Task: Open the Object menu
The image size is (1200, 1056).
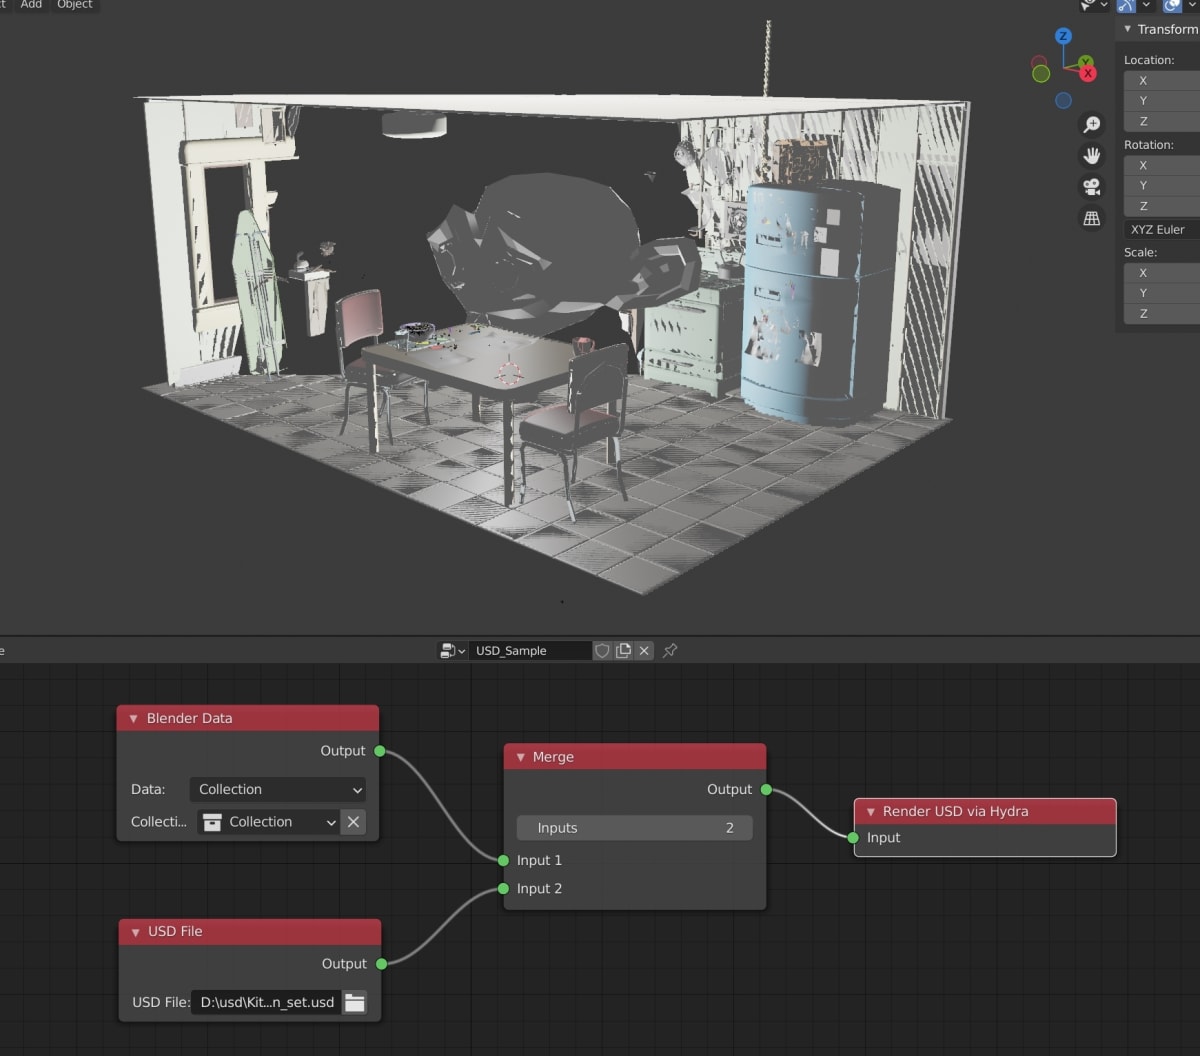Action: click(75, 5)
